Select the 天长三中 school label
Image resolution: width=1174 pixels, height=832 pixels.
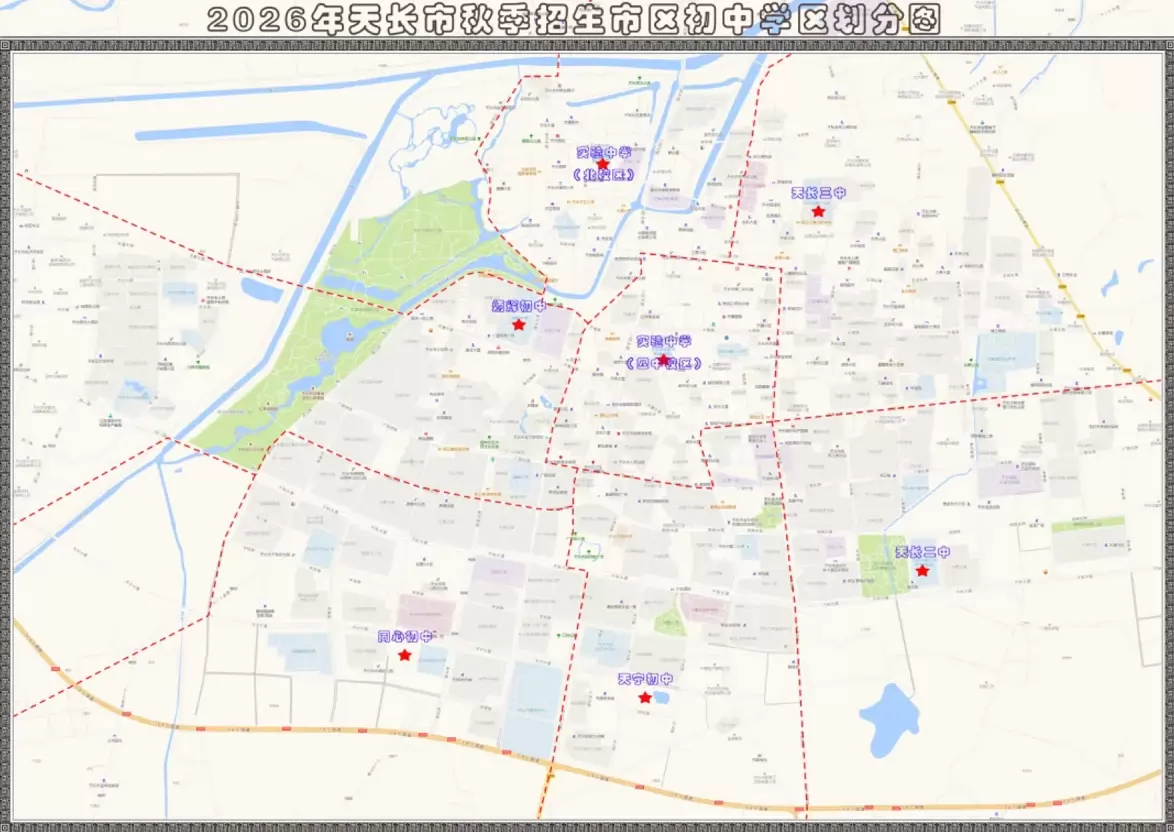tap(818, 193)
